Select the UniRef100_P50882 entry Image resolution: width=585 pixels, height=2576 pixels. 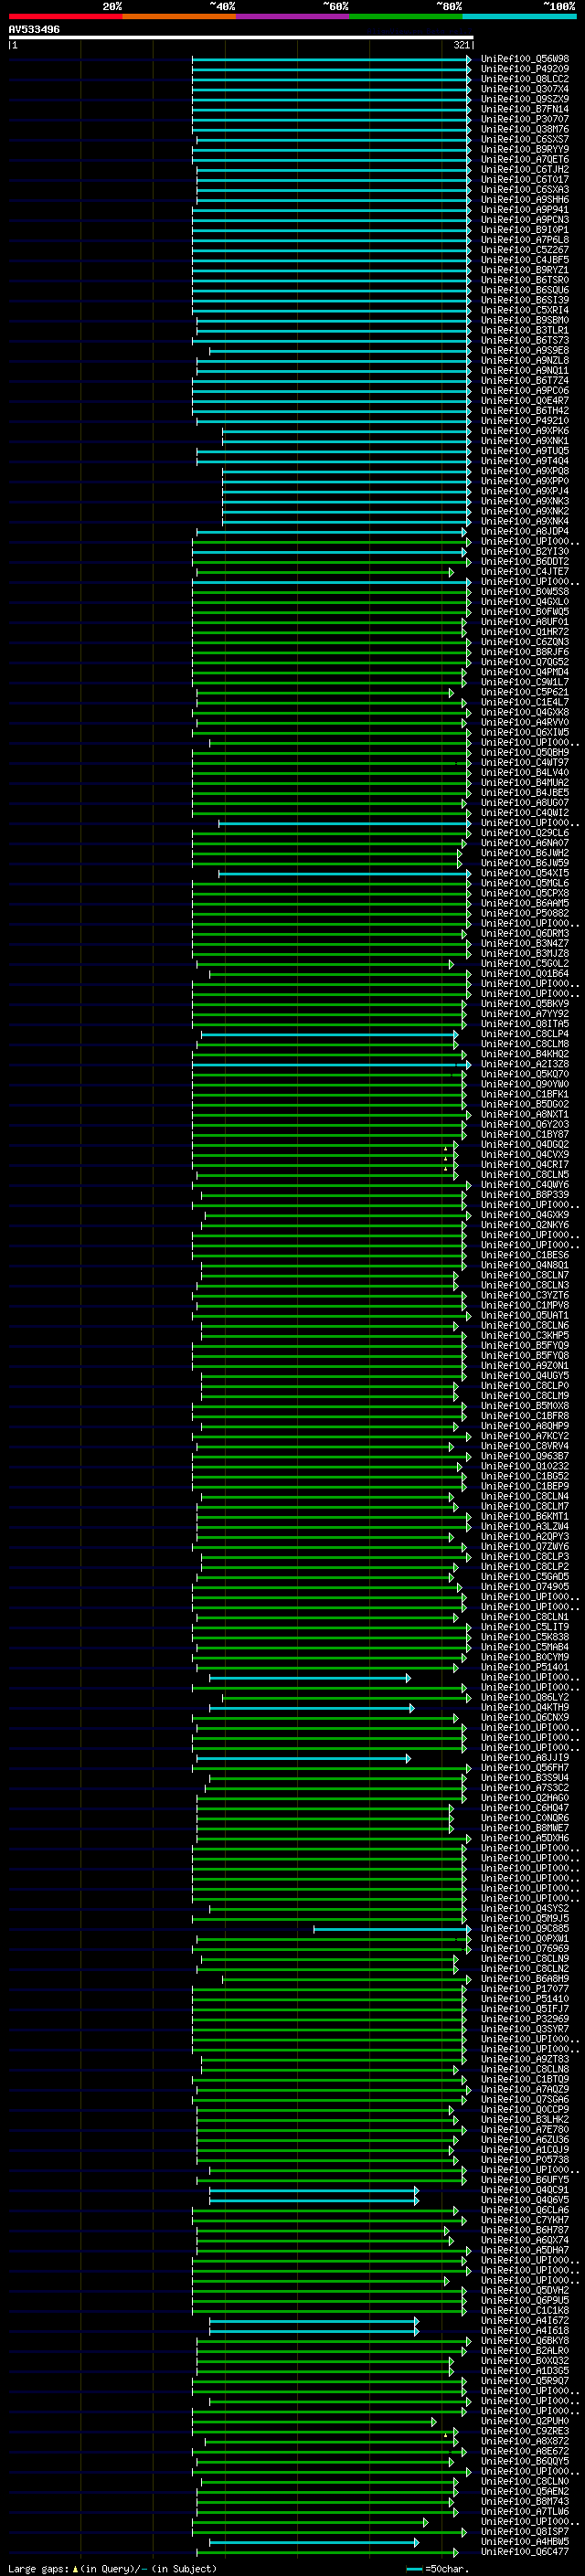pos(525,914)
